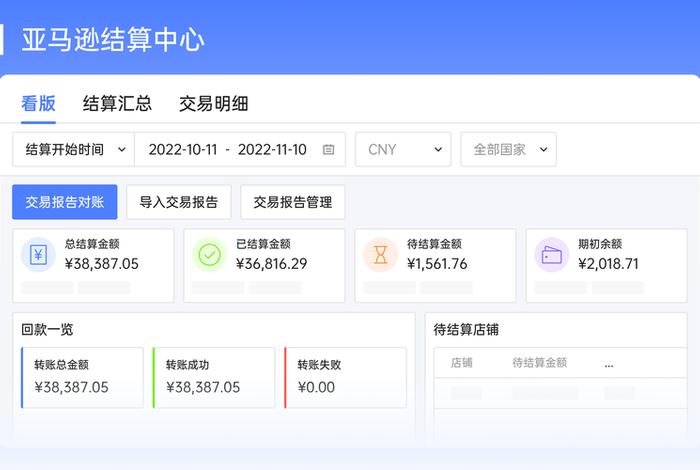Click the 已结算金额 value ¥36,816.29
700x470 pixels.
click(x=271, y=264)
